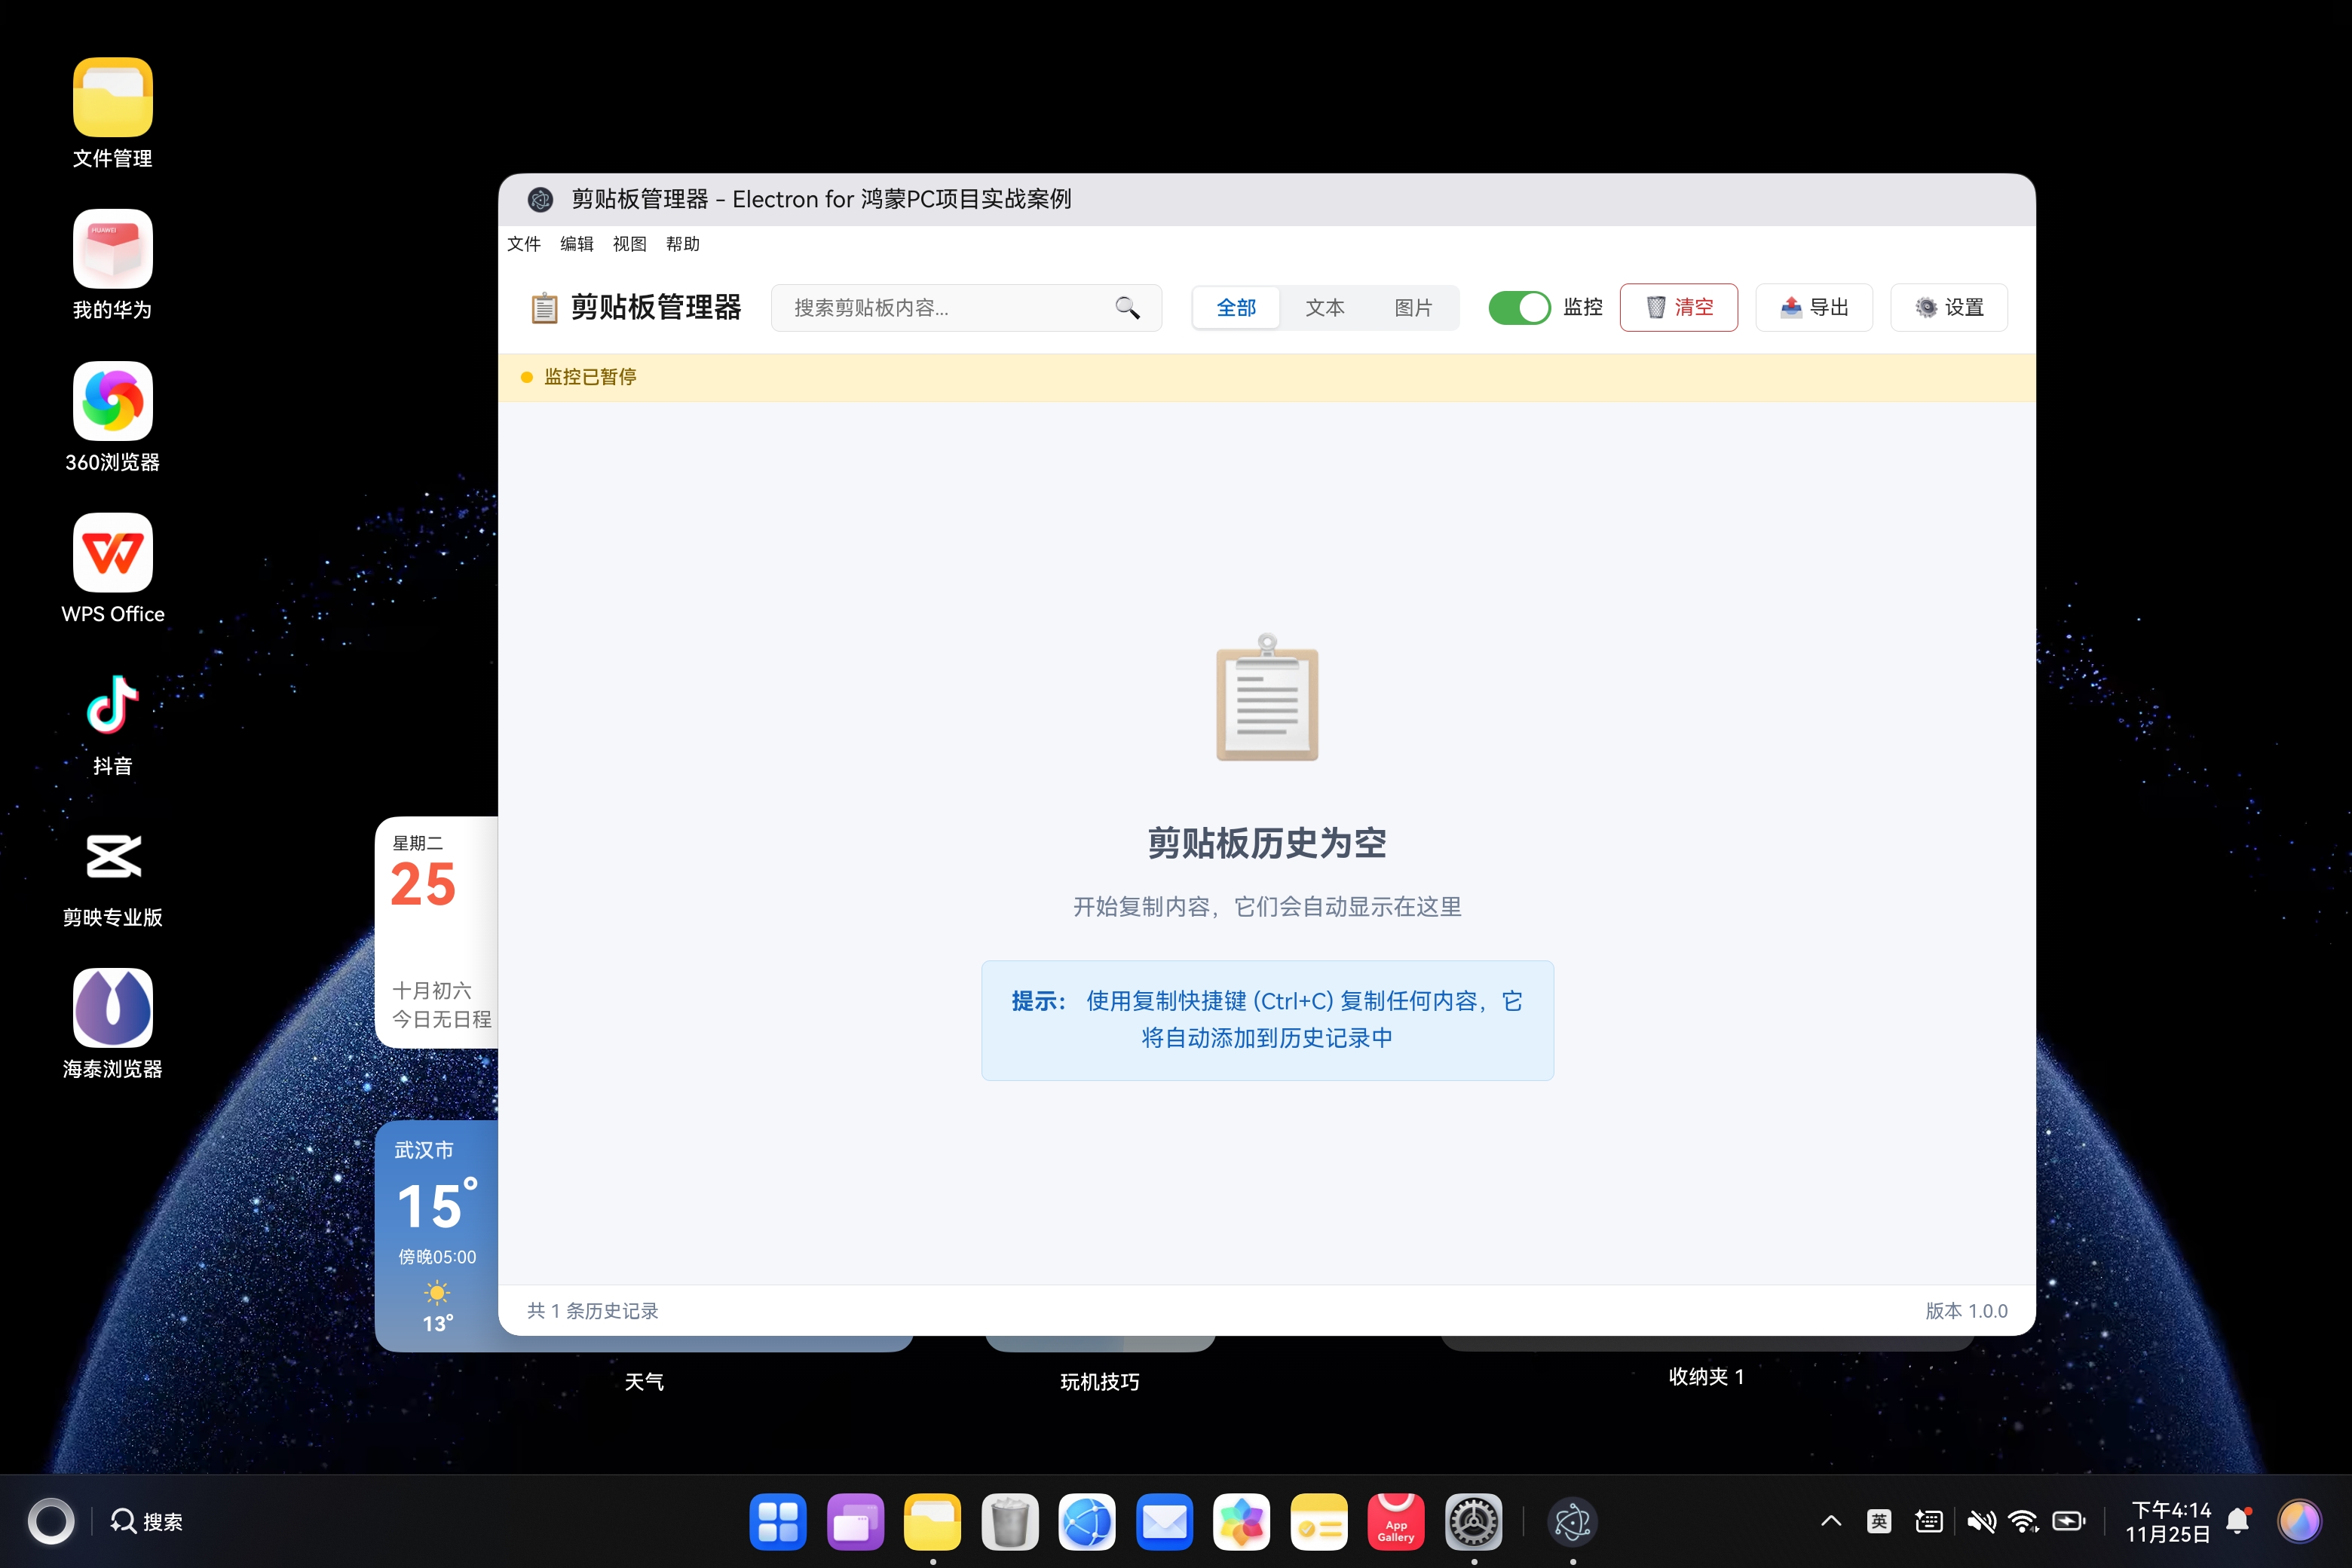Open the notification bell in the system tray

click(2237, 1521)
